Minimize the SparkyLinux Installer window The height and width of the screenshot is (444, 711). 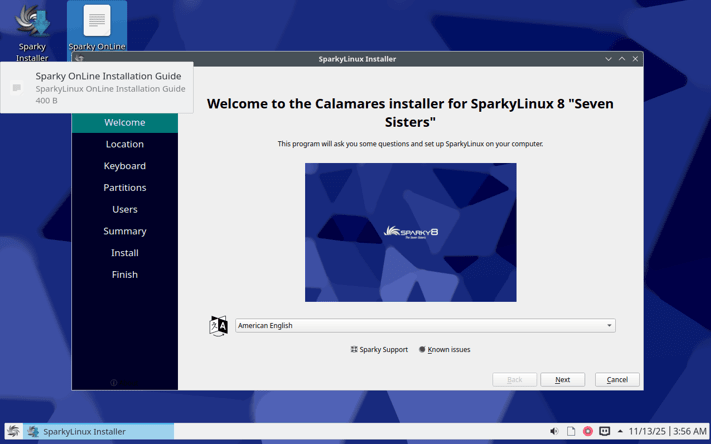tap(609, 59)
